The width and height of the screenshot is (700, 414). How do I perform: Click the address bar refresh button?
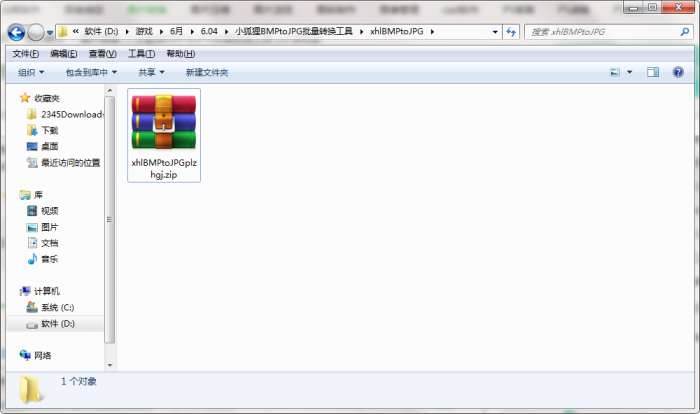pos(511,32)
